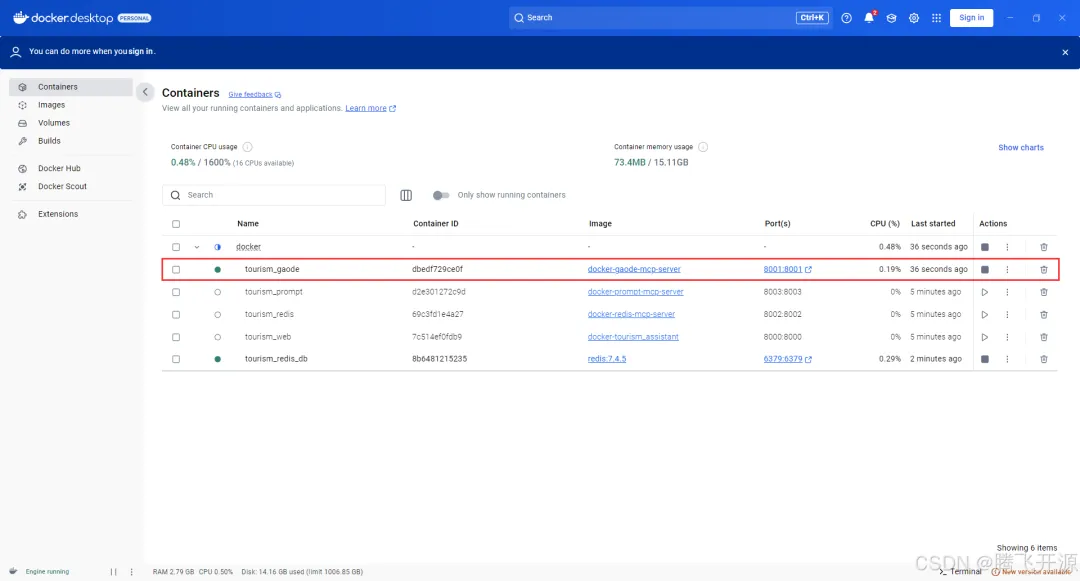The width and height of the screenshot is (1080, 581).
Task: Open more actions for tourism_prompt
Action: 1007,292
